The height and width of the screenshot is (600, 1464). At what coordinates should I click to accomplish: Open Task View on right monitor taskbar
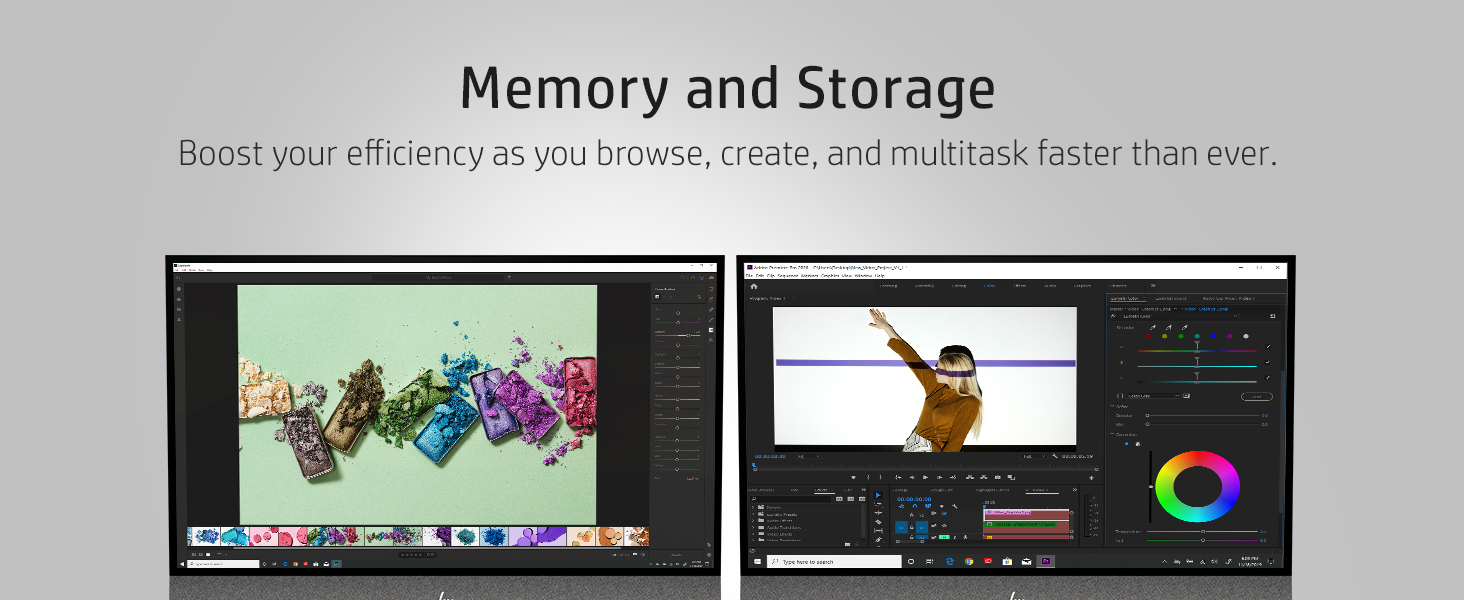click(929, 561)
